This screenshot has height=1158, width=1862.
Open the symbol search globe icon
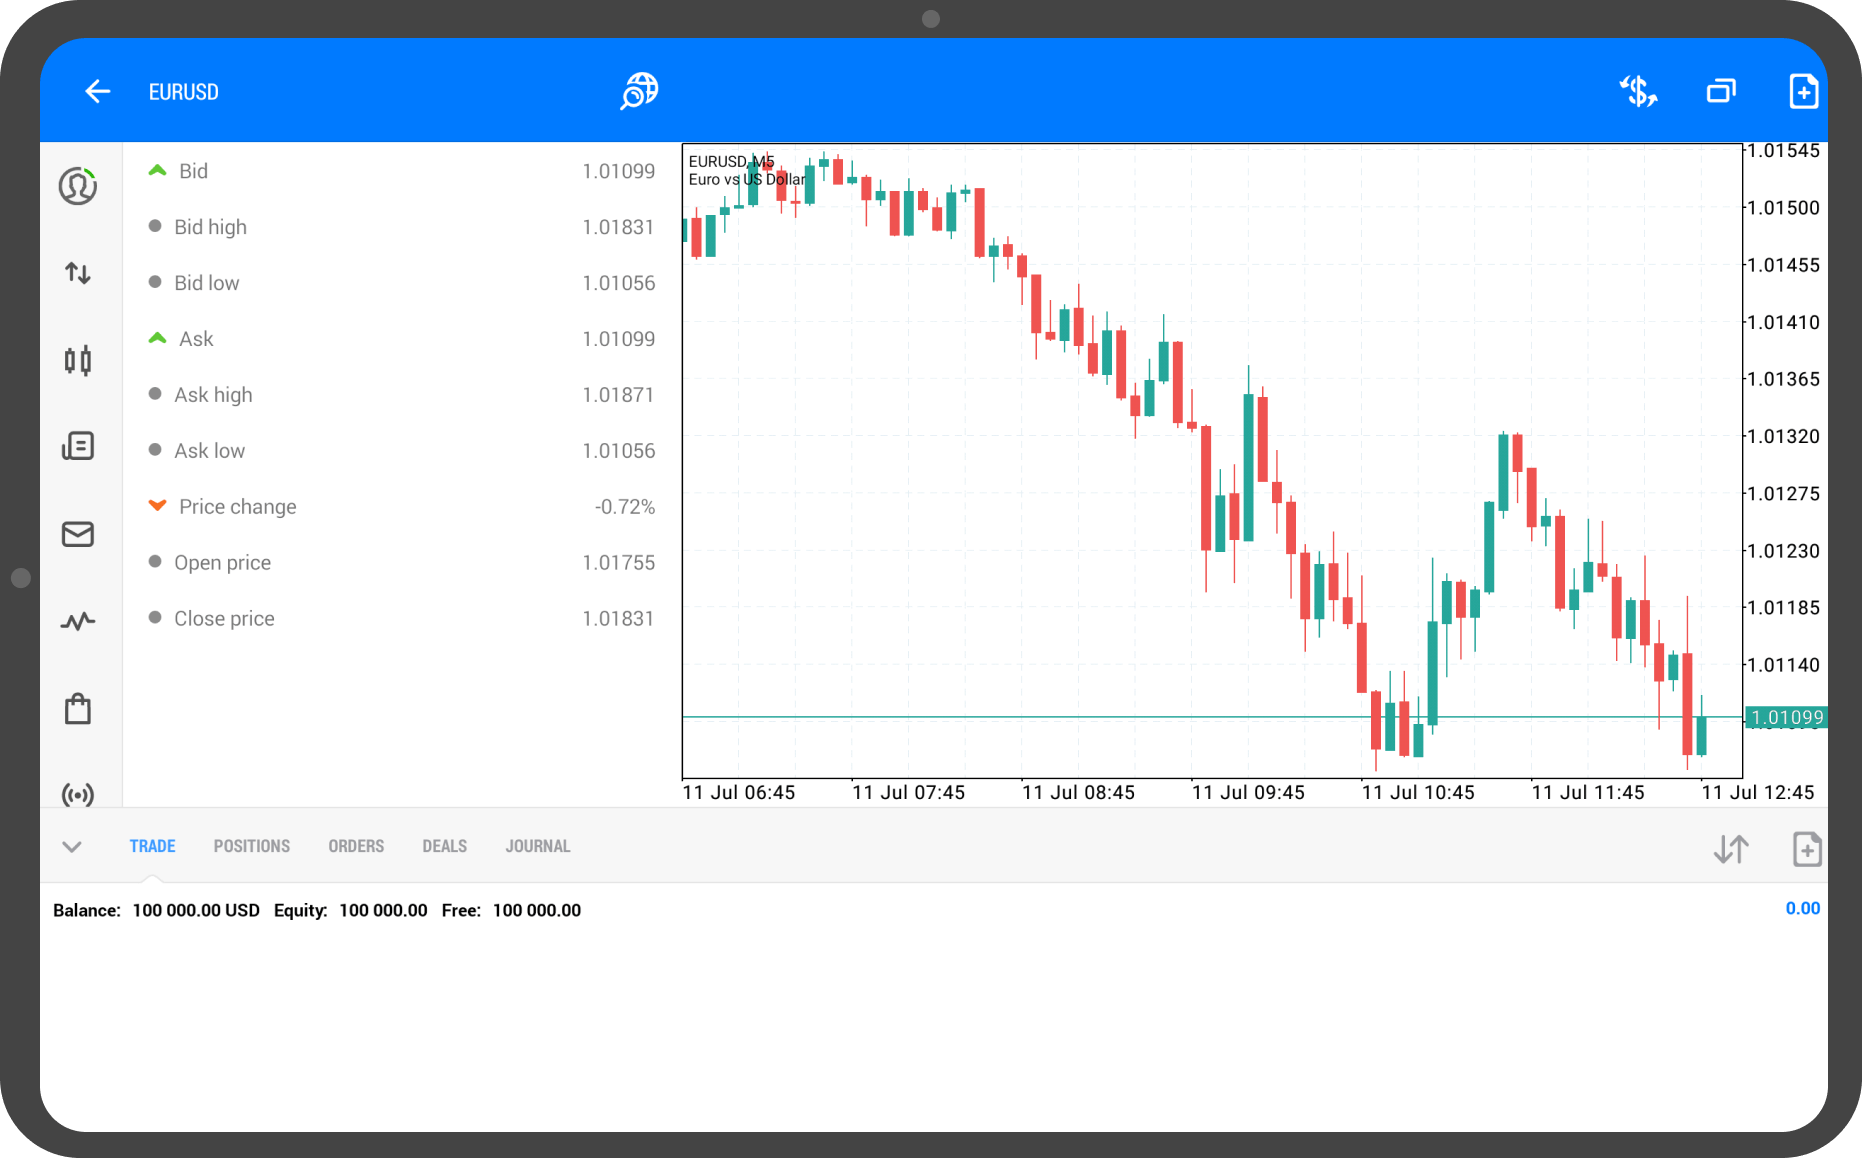[639, 91]
